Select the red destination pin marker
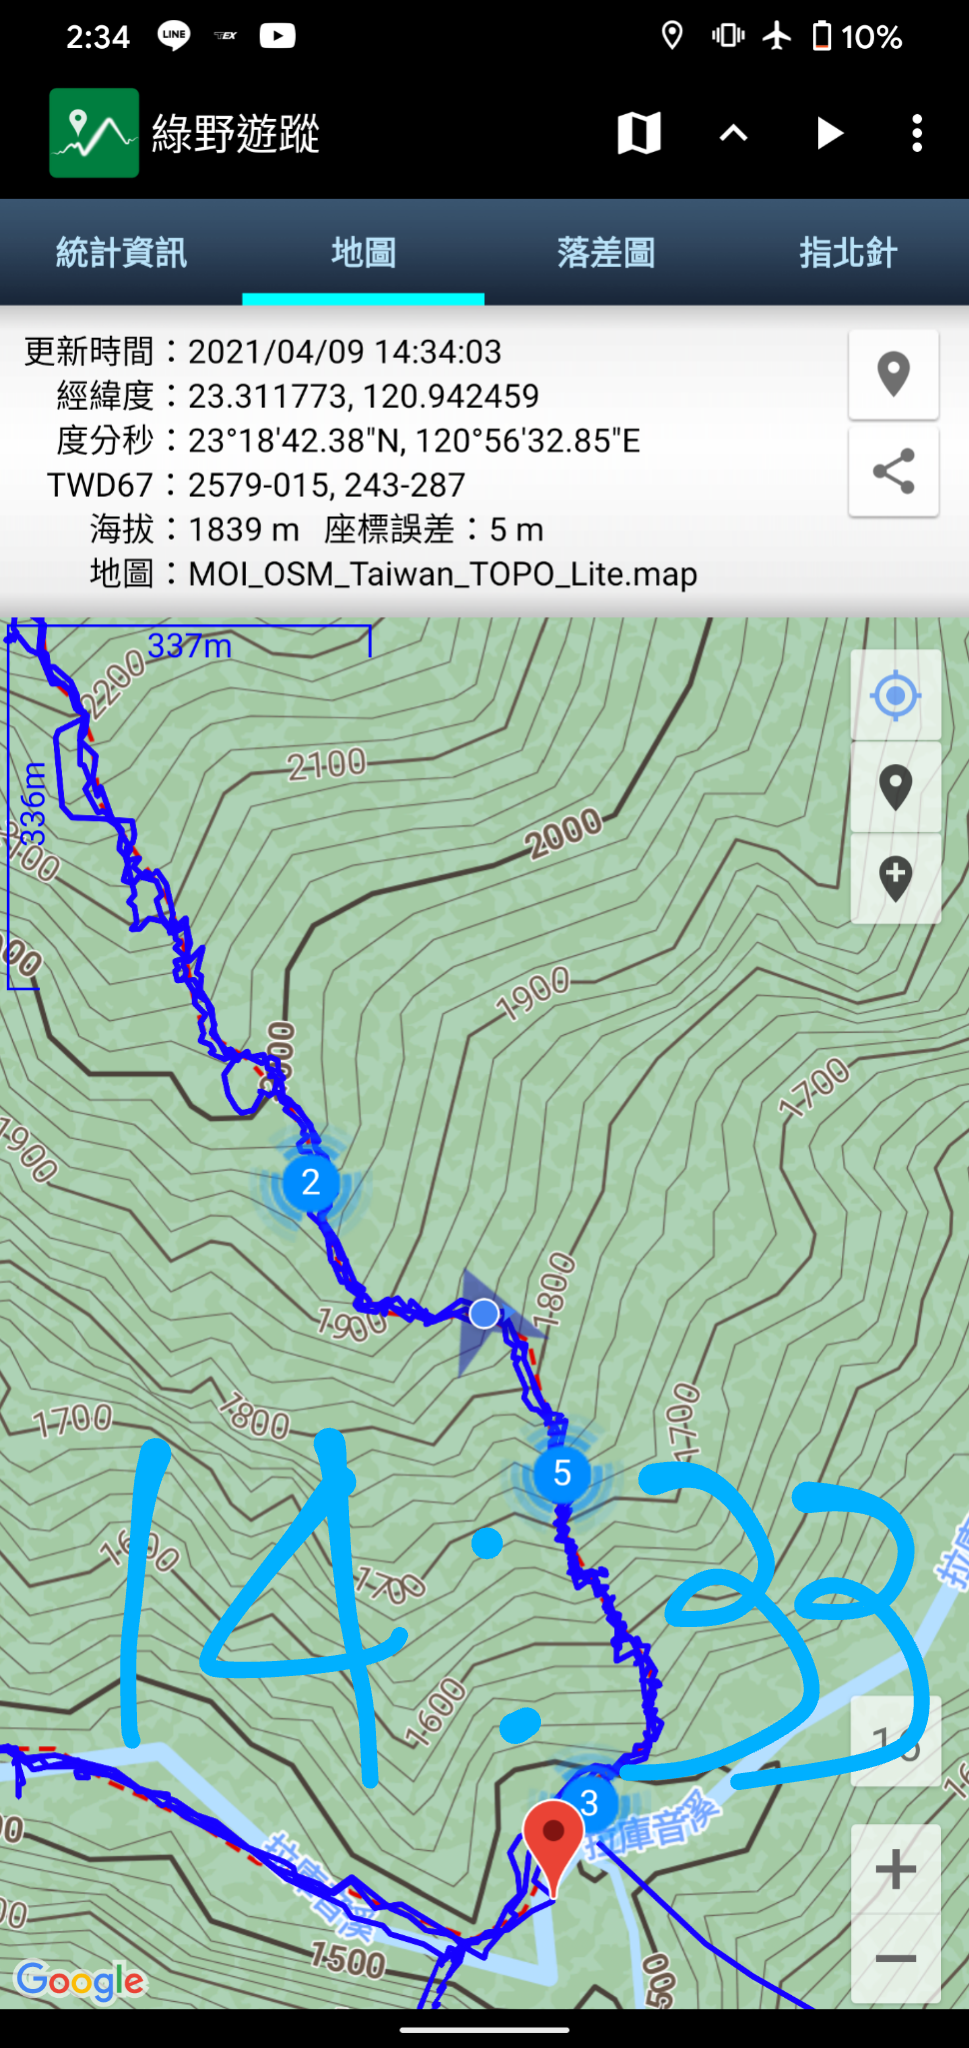Screen dimensions: 969x2048 (x=553, y=1843)
